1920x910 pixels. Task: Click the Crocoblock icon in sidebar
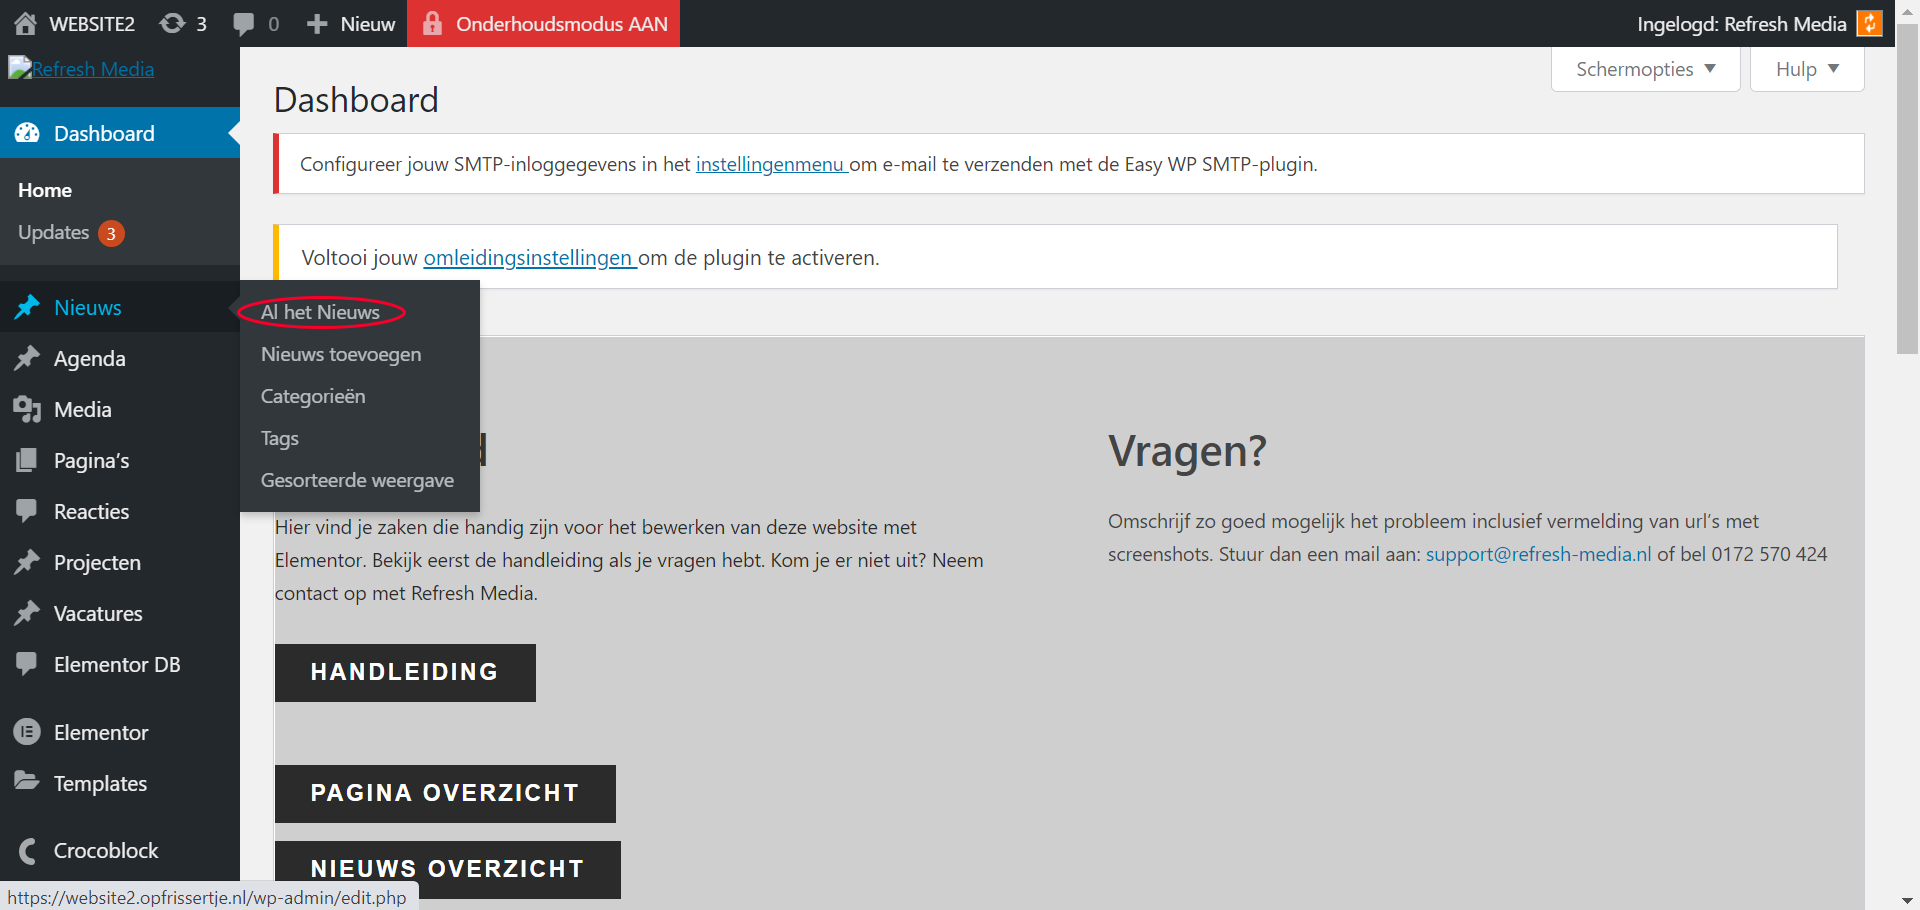coord(27,850)
